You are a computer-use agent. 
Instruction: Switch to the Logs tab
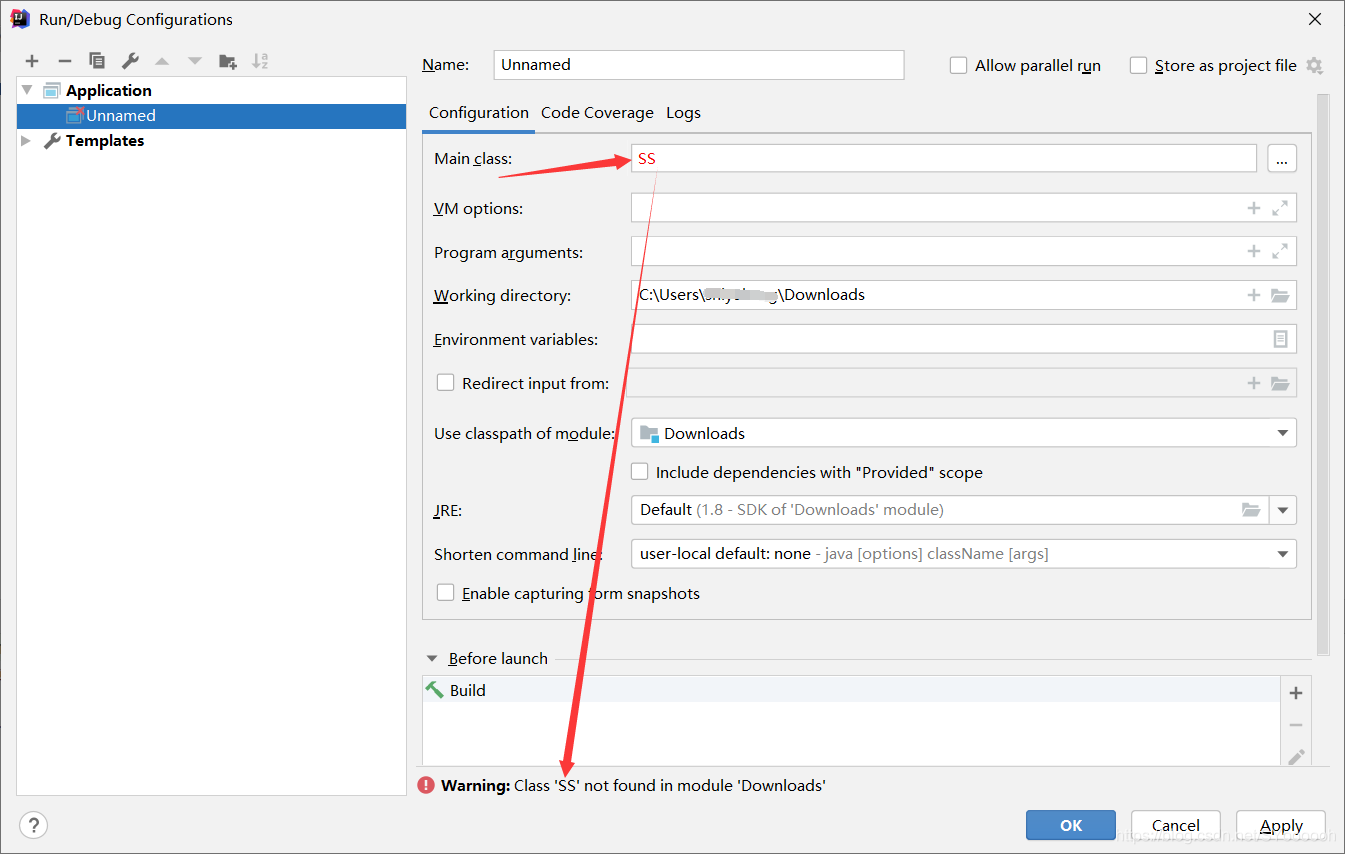[x=683, y=113]
